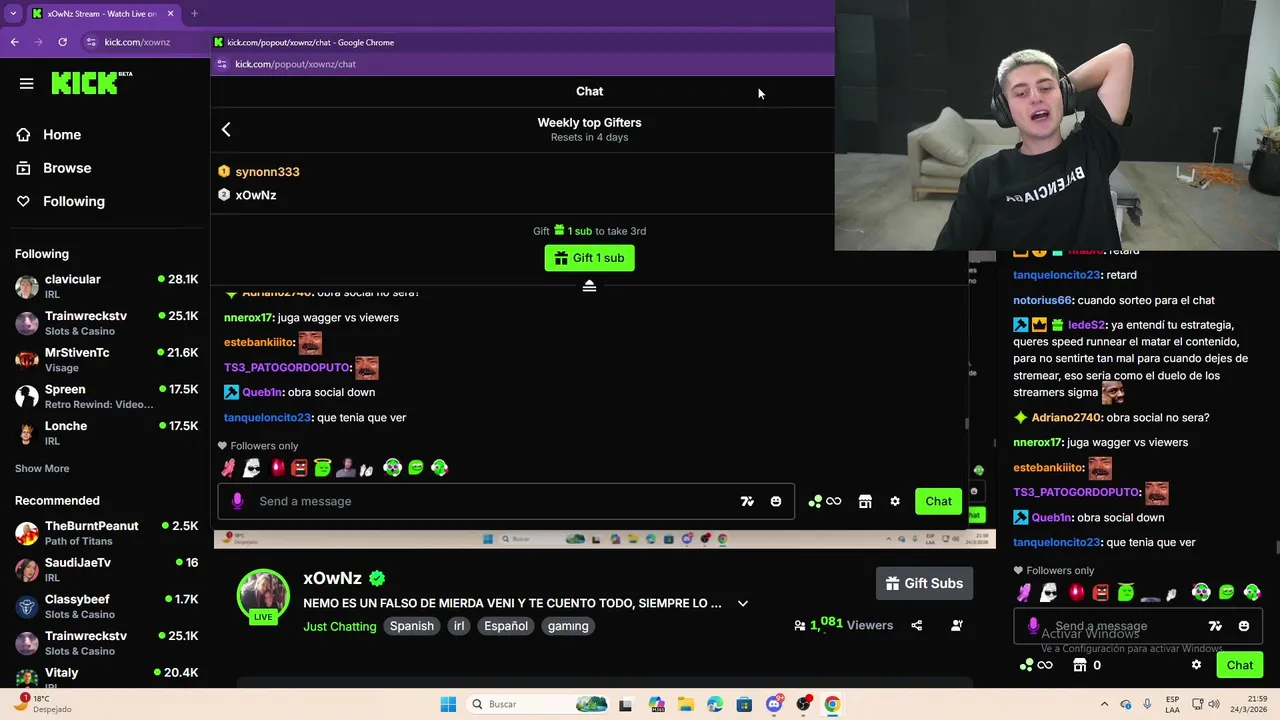Screen dimensions: 1280x720
Task: Open MrStivenTc channel in Following list
Action: click(x=106, y=360)
